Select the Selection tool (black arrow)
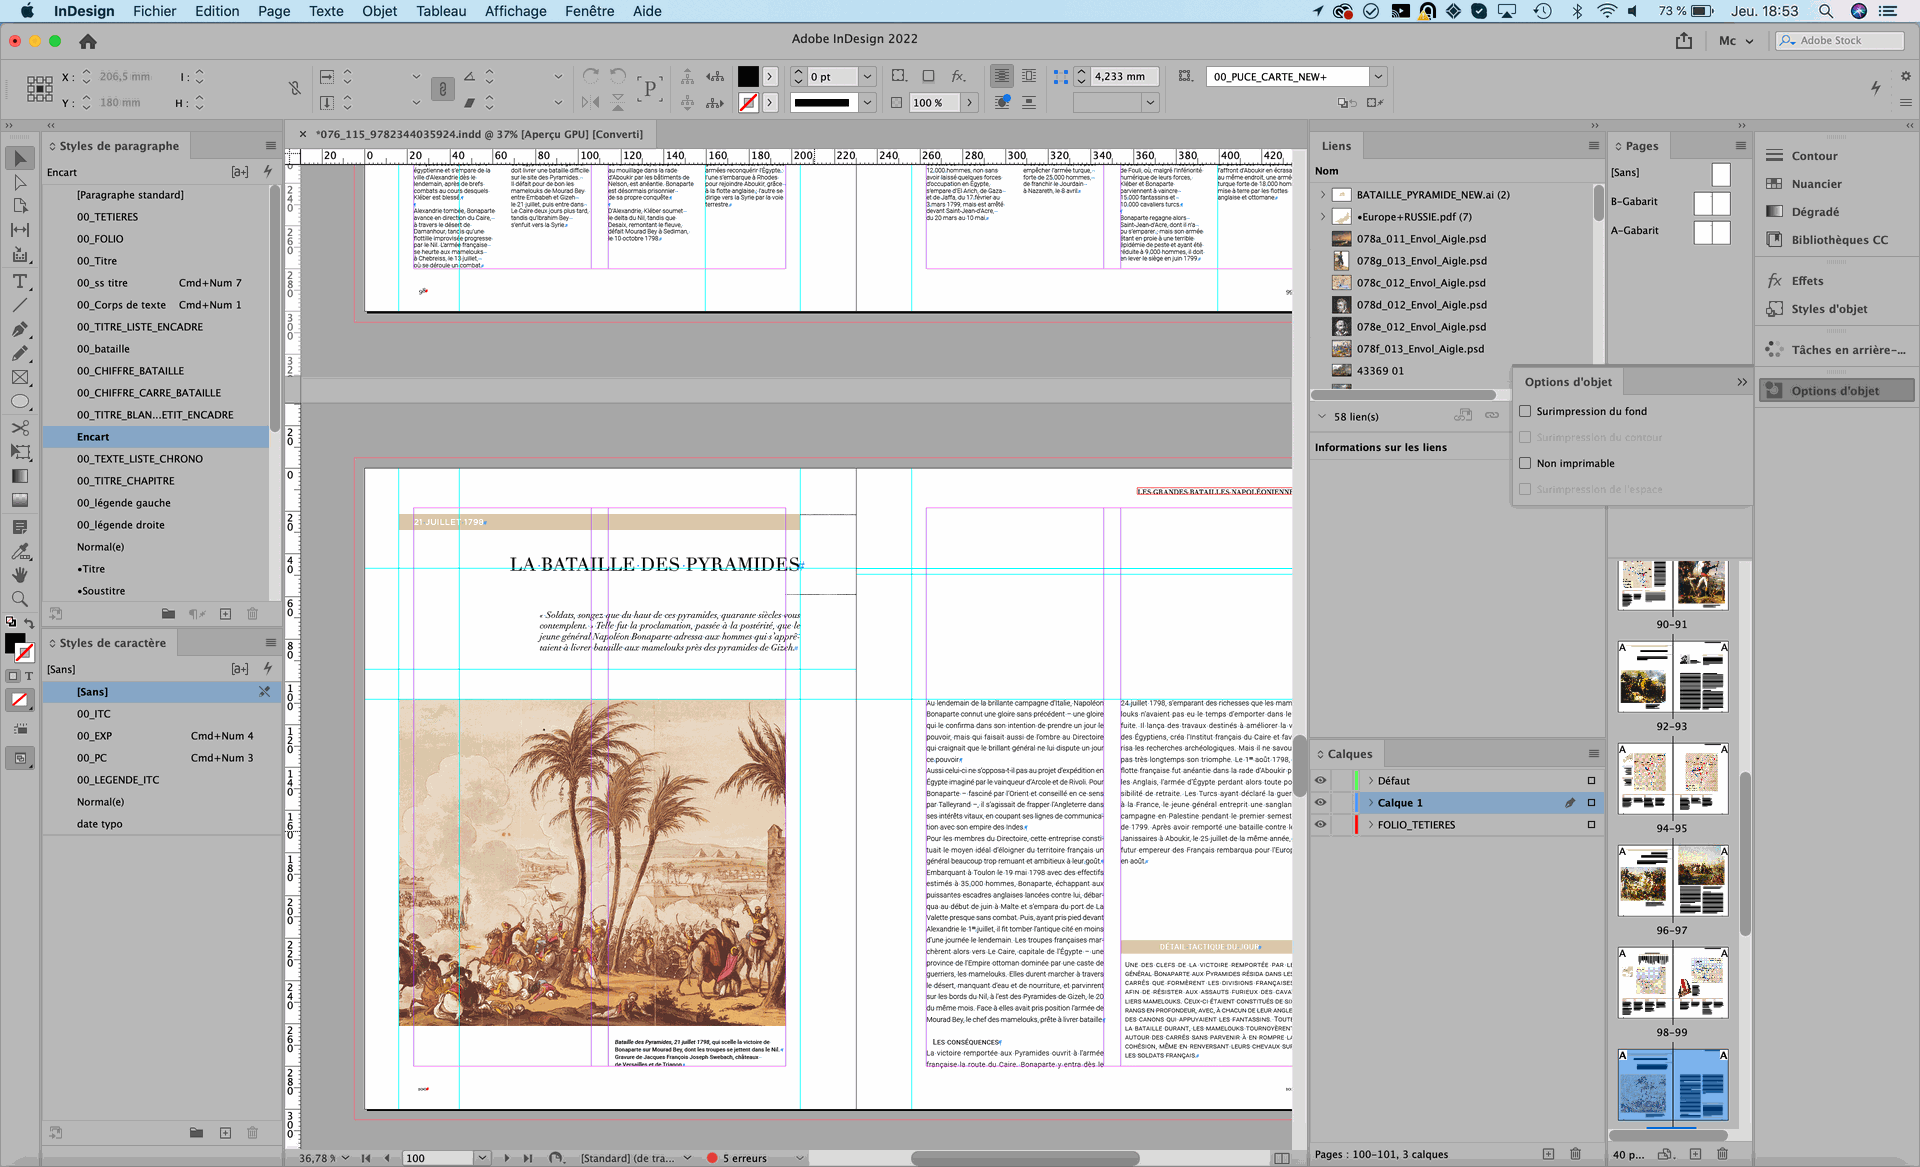This screenshot has height=1167, width=1920. coord(20,158)
